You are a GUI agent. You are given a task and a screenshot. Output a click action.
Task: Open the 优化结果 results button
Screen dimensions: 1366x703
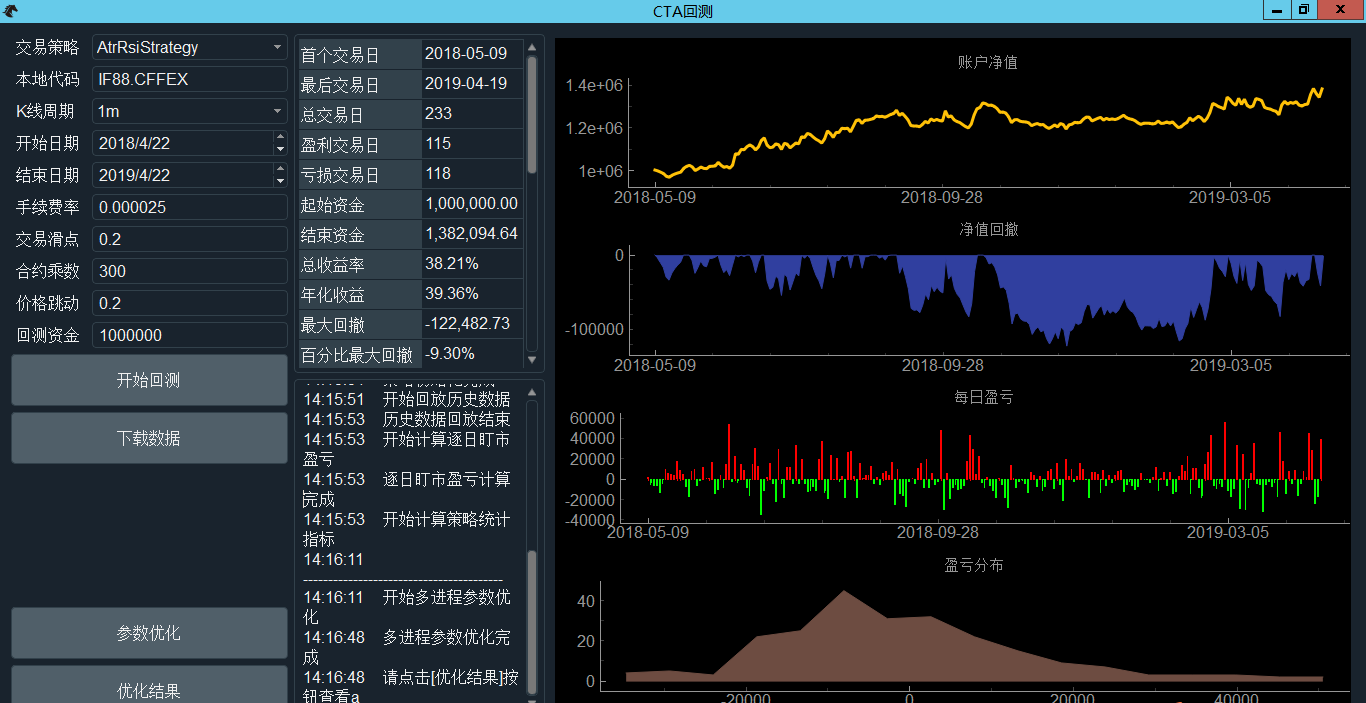149,689
